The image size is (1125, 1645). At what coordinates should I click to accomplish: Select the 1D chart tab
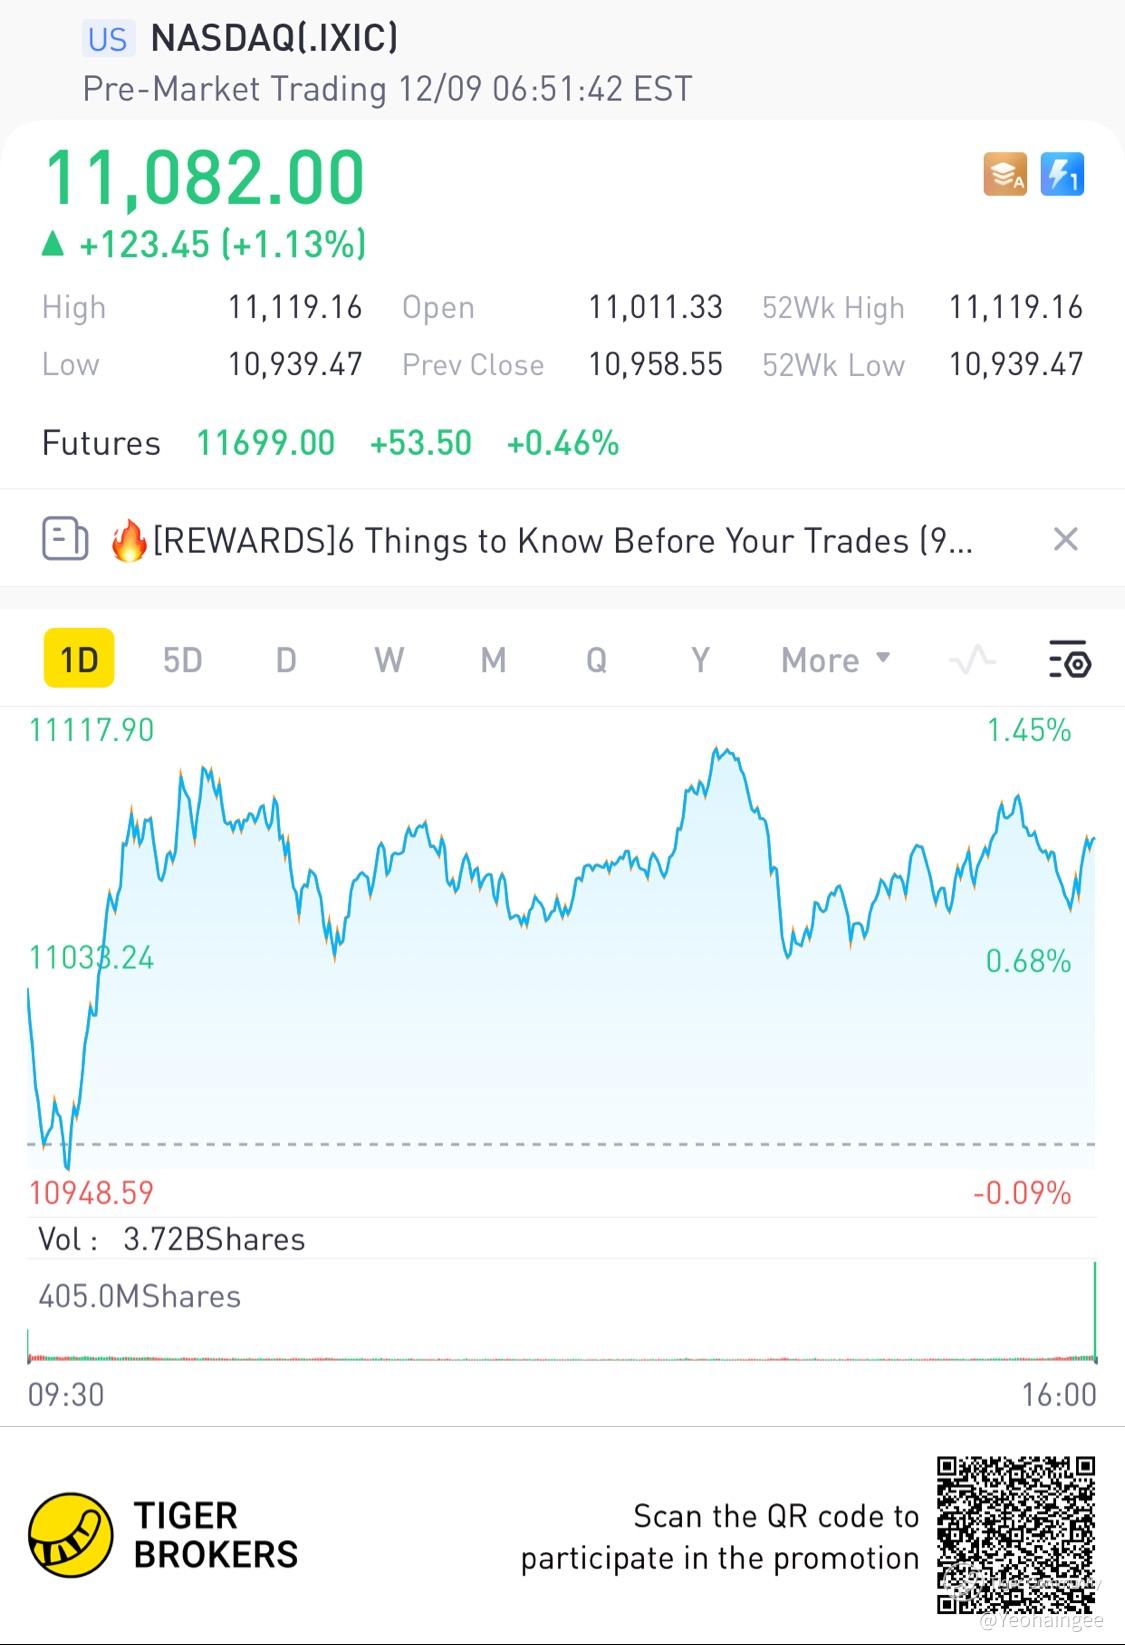pyautogui.click(x=79, y=660)
